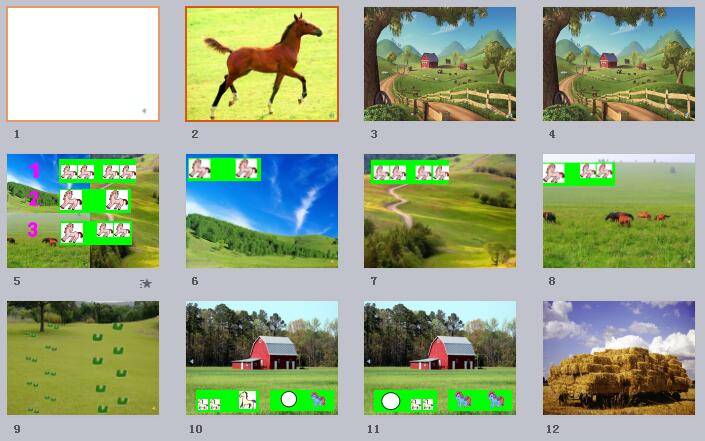Select slide 7 with the winding path
The height and width of the screenshot is (441, 705).
440,211
